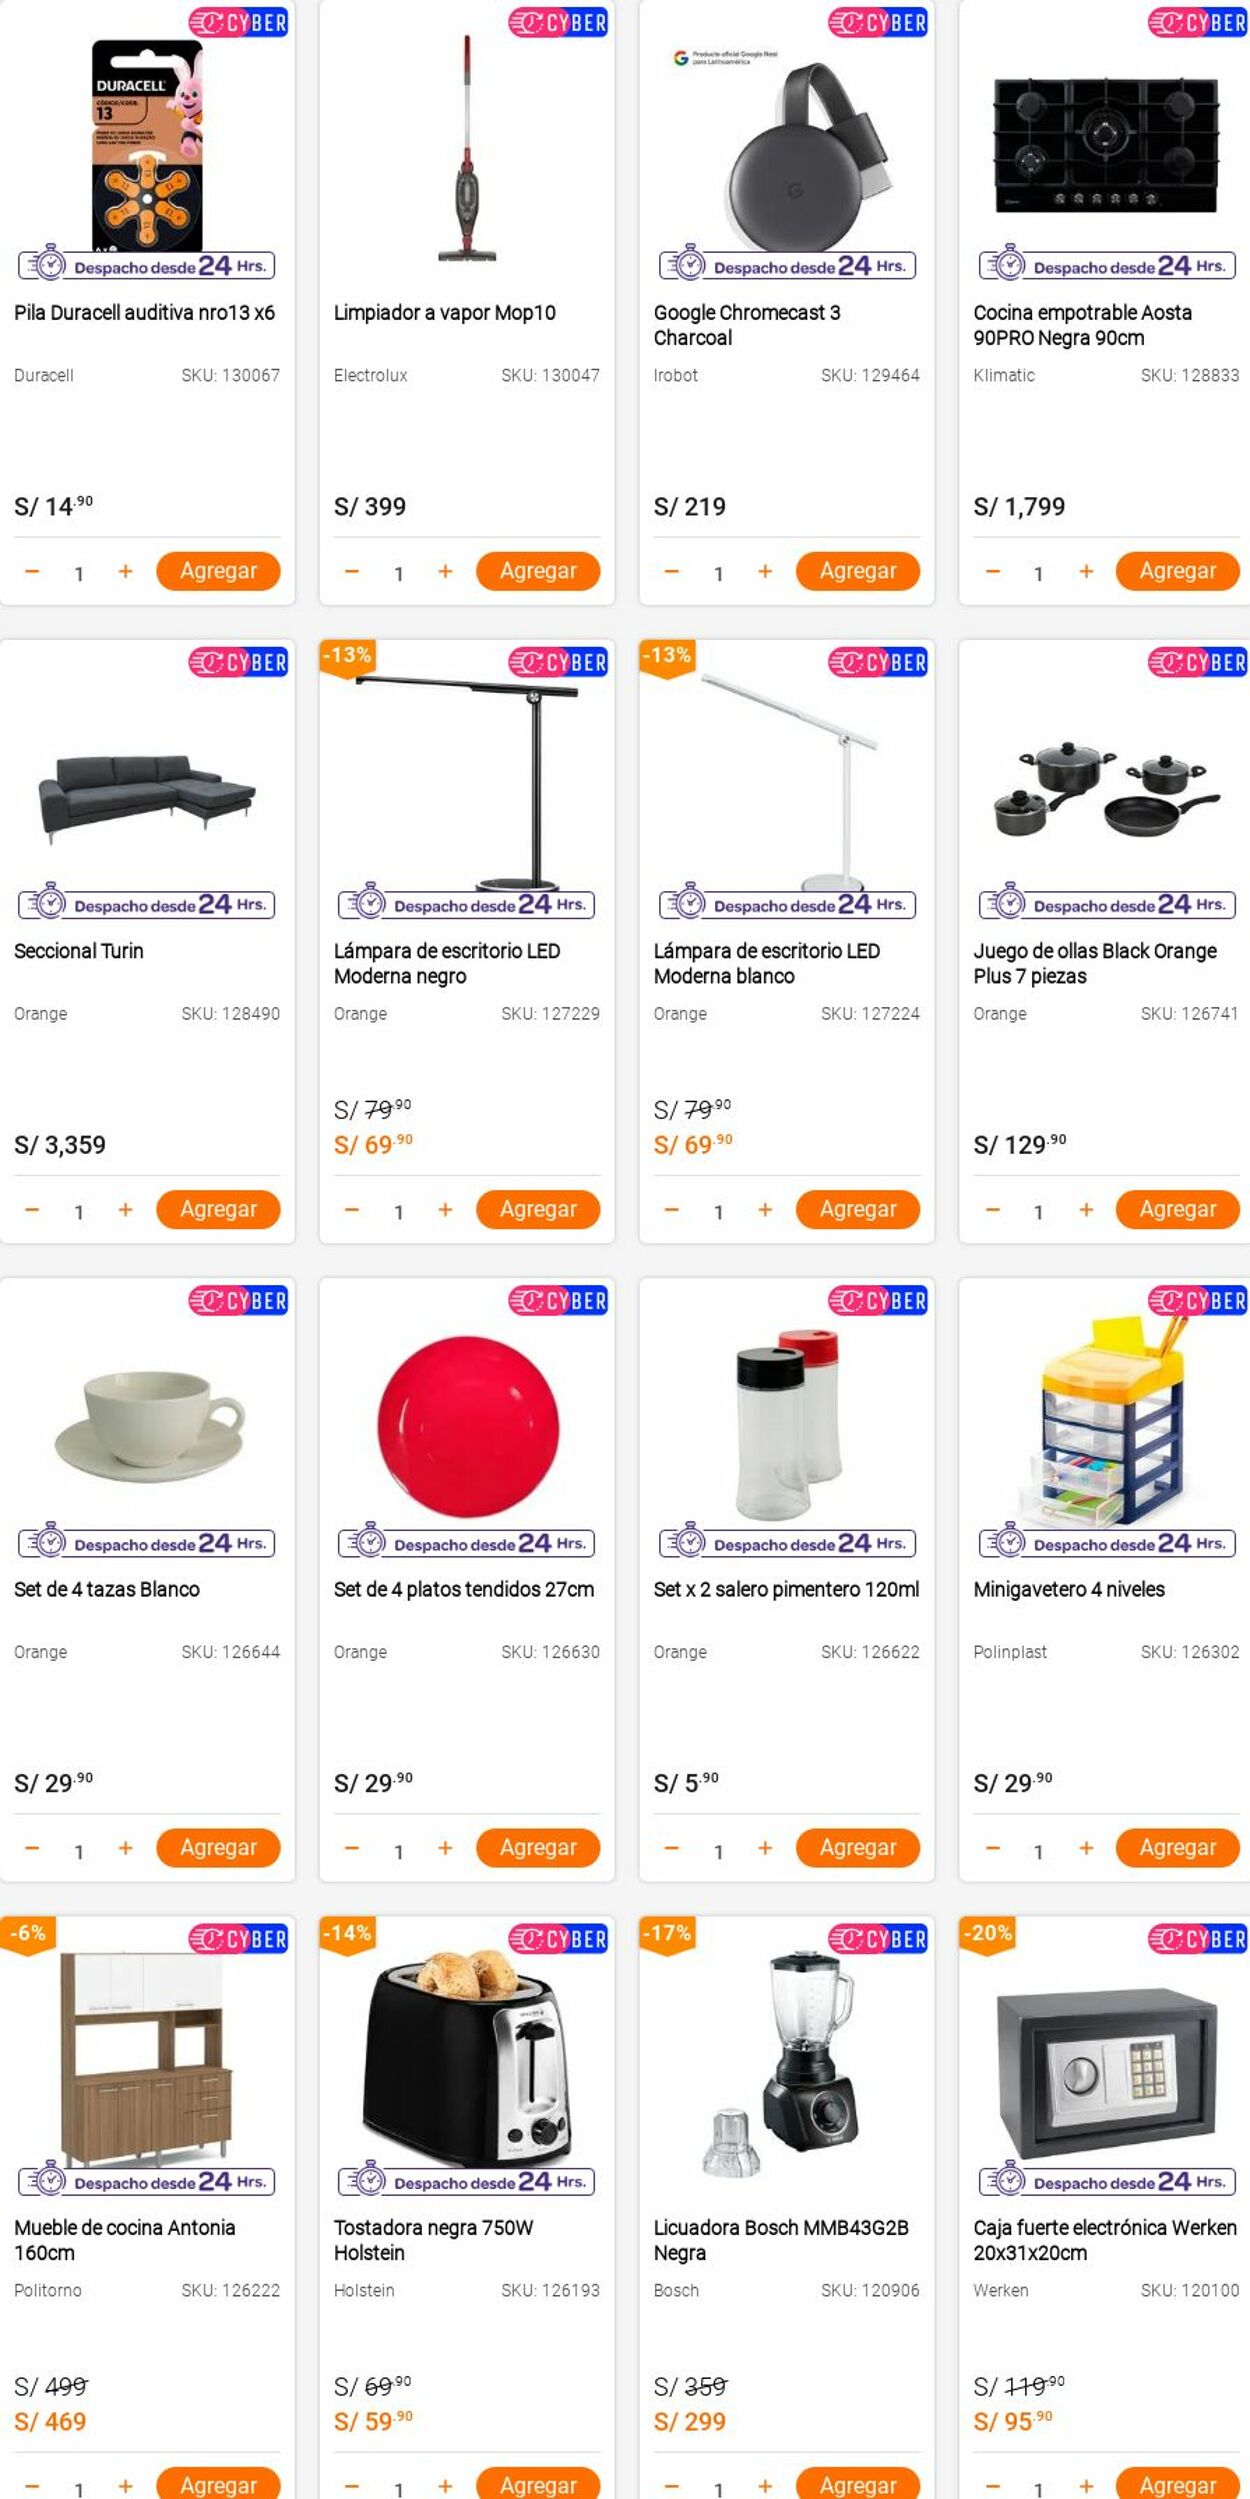Click the red plate product image
1250x2499 pixels.
click(x=467, y=1426)
